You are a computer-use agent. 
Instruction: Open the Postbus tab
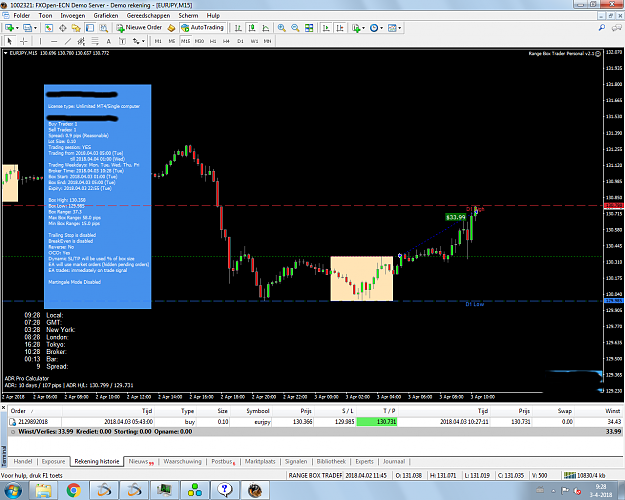(x=223, y=461)
